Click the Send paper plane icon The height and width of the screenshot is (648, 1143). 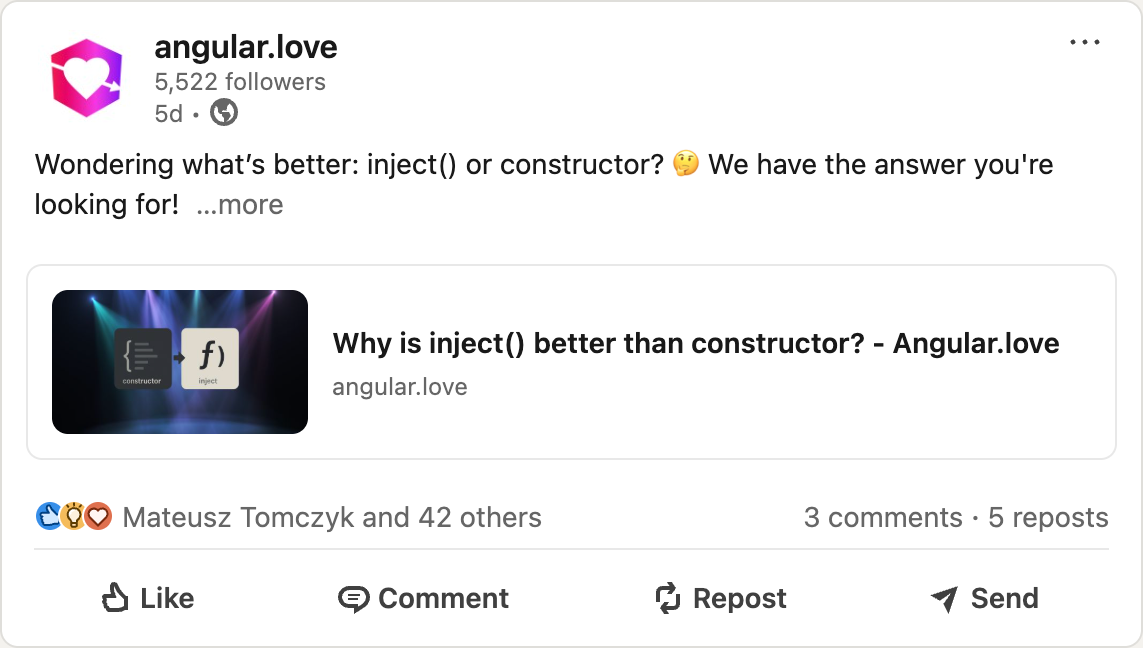click(x=945, y=599)
